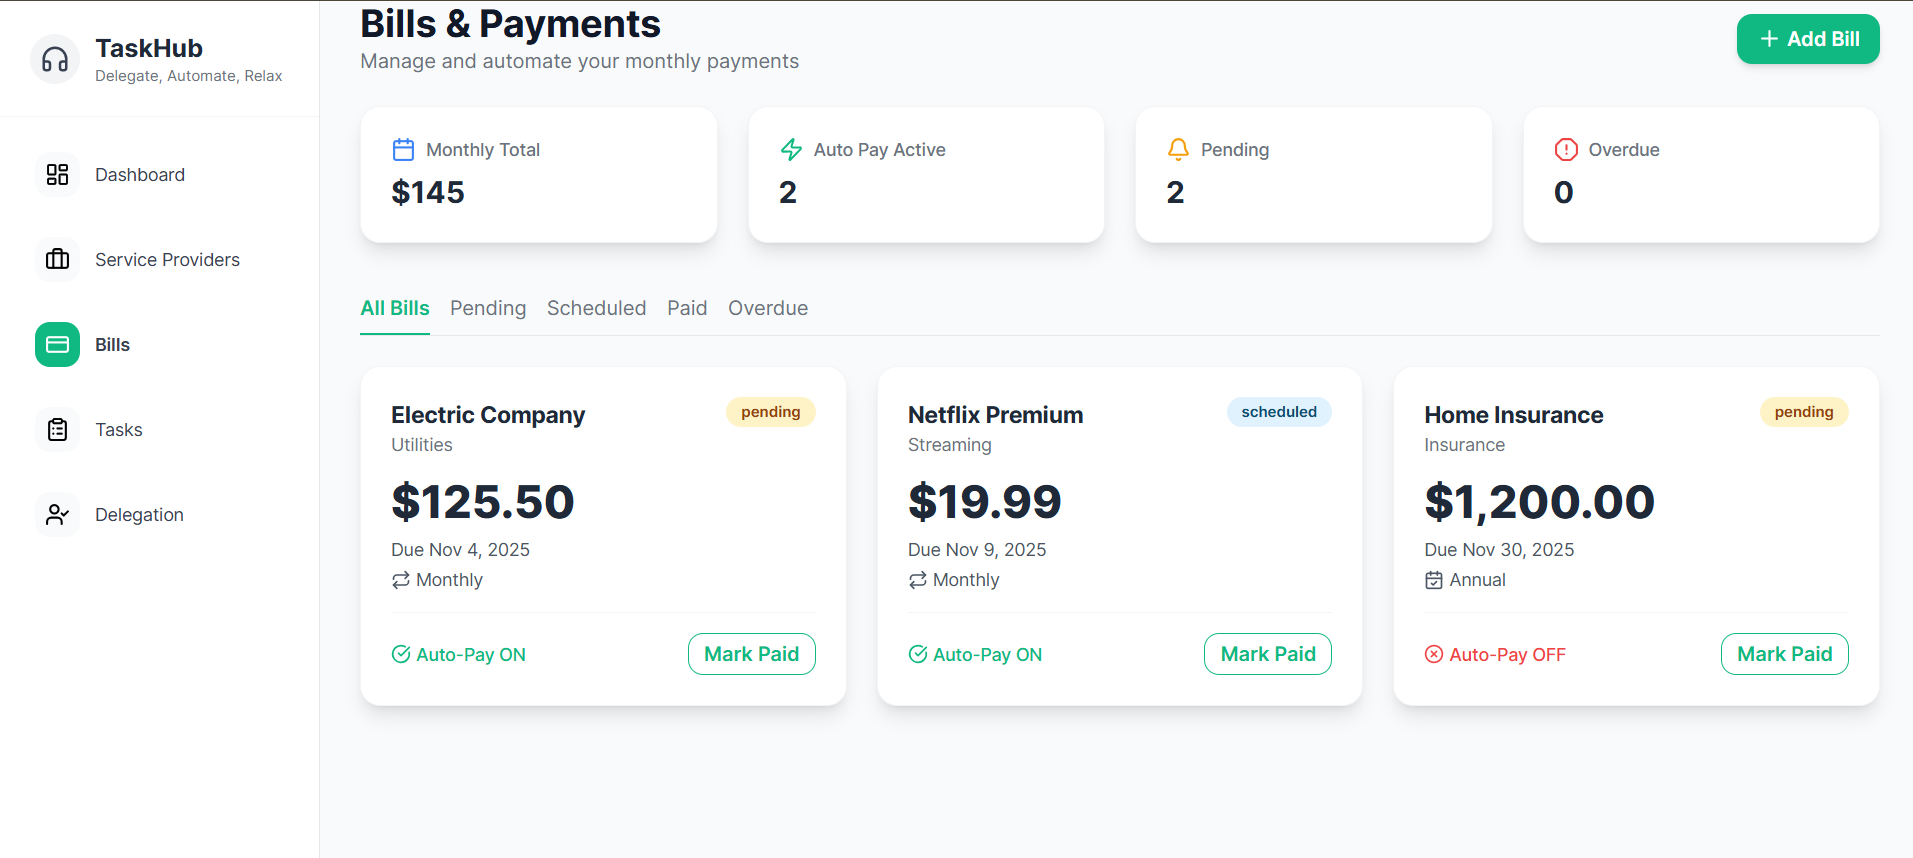
Task: Toggle Auto-Pay ON for Netflix Premium
Action: pos(975,655)
